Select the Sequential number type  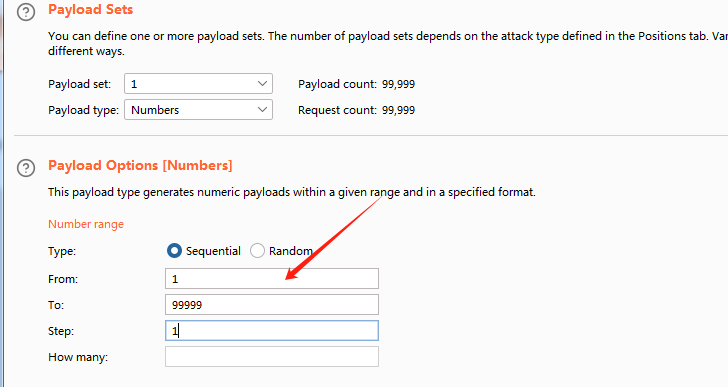[174, 251]
